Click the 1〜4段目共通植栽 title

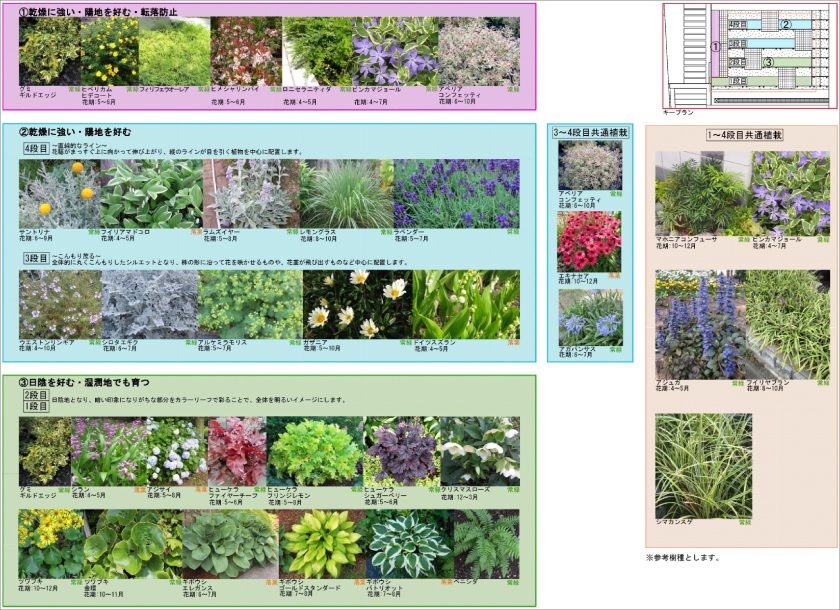[x=745, y=135]
